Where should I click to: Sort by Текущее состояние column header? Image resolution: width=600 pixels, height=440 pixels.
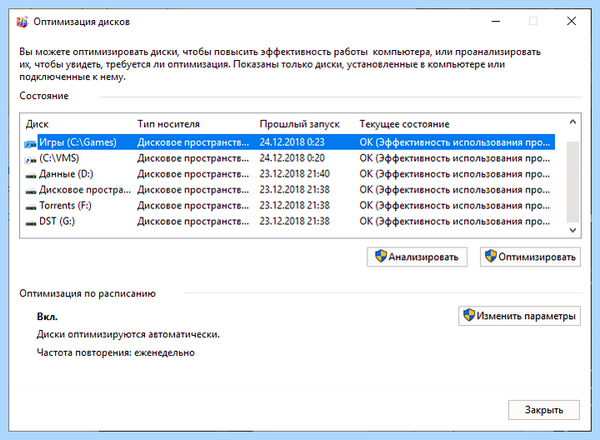(404, 124)
